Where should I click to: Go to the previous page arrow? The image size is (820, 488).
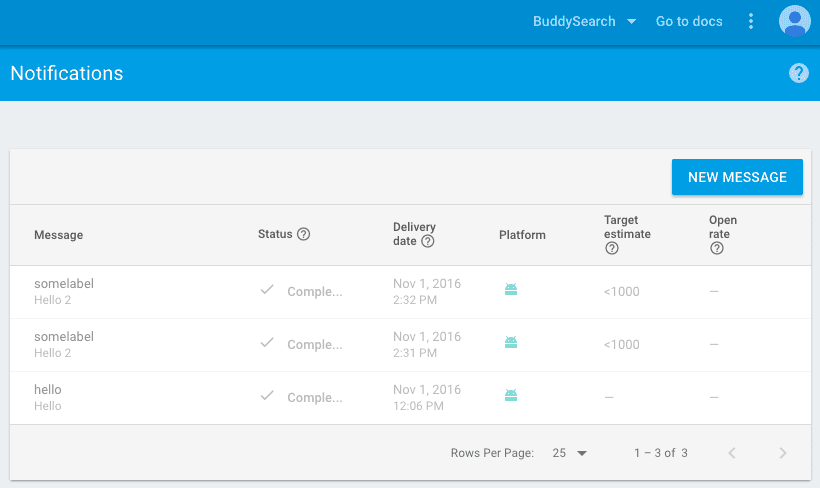point(732,453)
